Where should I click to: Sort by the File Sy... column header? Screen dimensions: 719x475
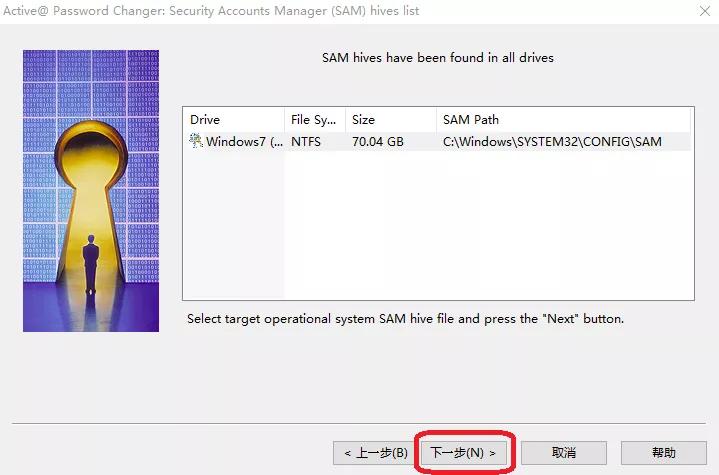pos(314,120)
